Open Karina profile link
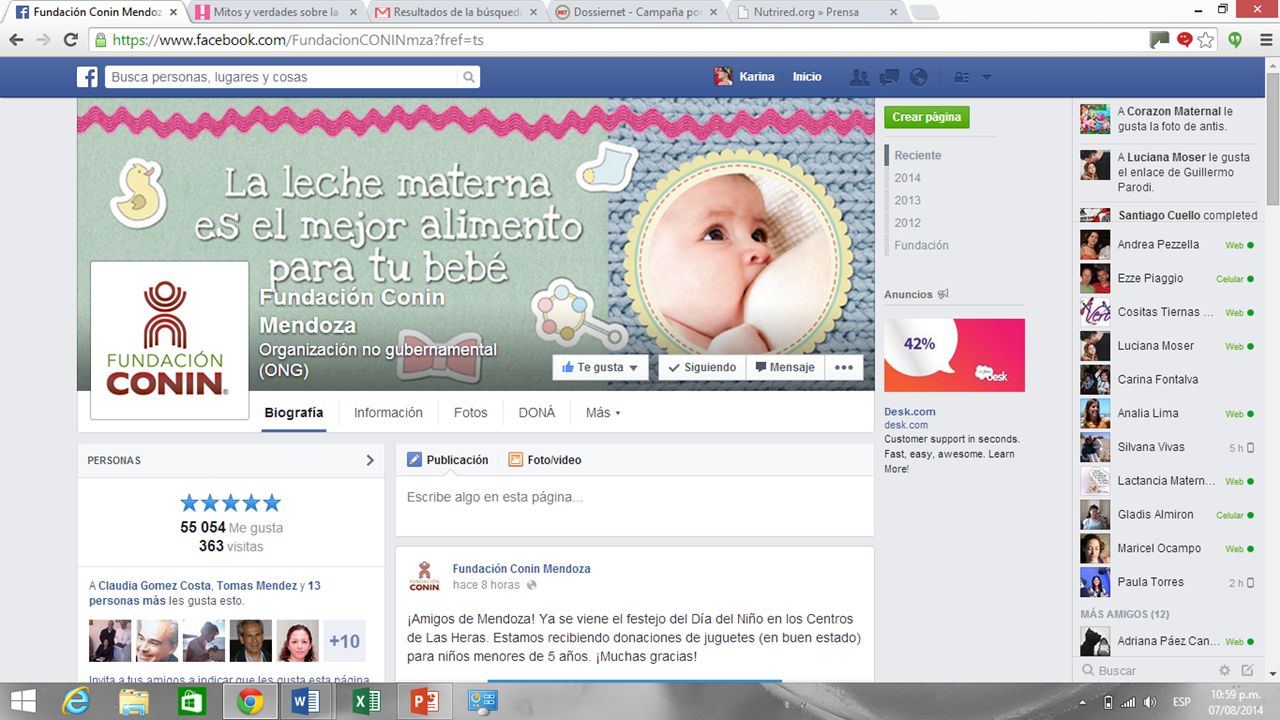This screenshot has height=720, width=1280. pos(745,77)
